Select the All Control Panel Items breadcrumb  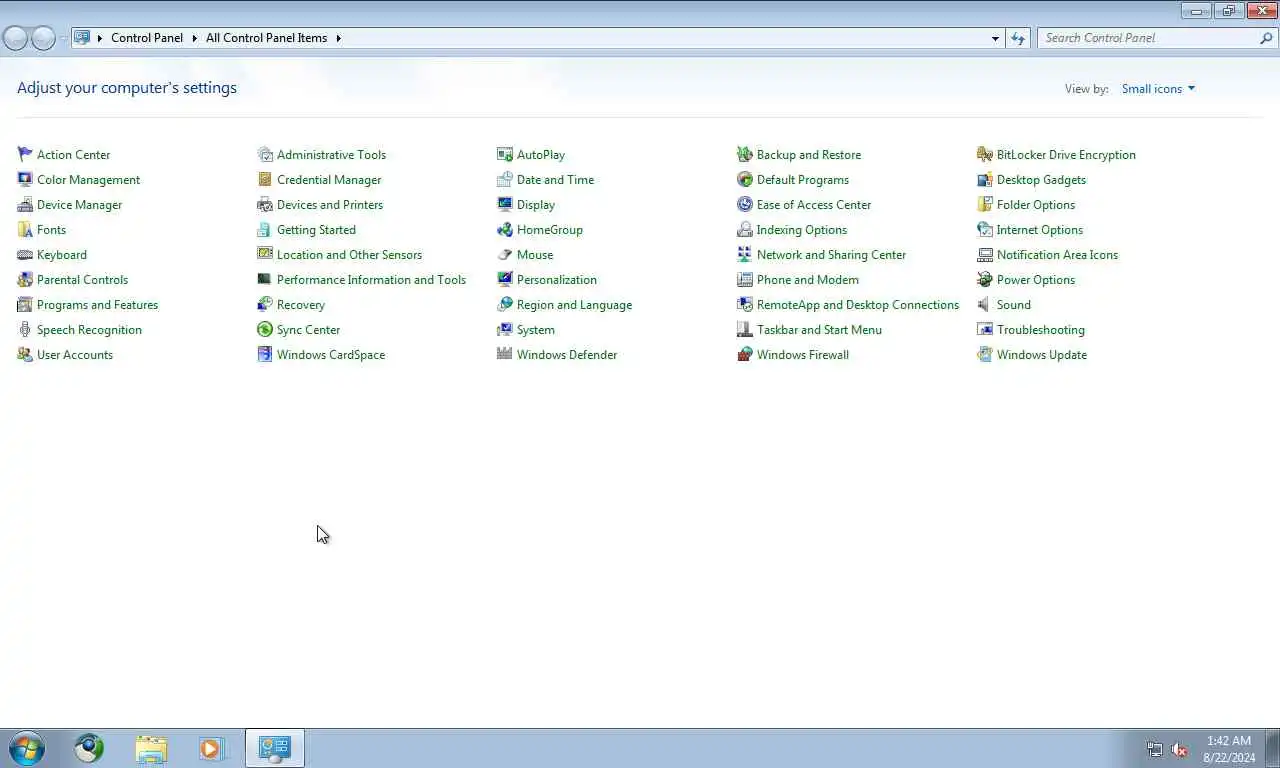266,38
